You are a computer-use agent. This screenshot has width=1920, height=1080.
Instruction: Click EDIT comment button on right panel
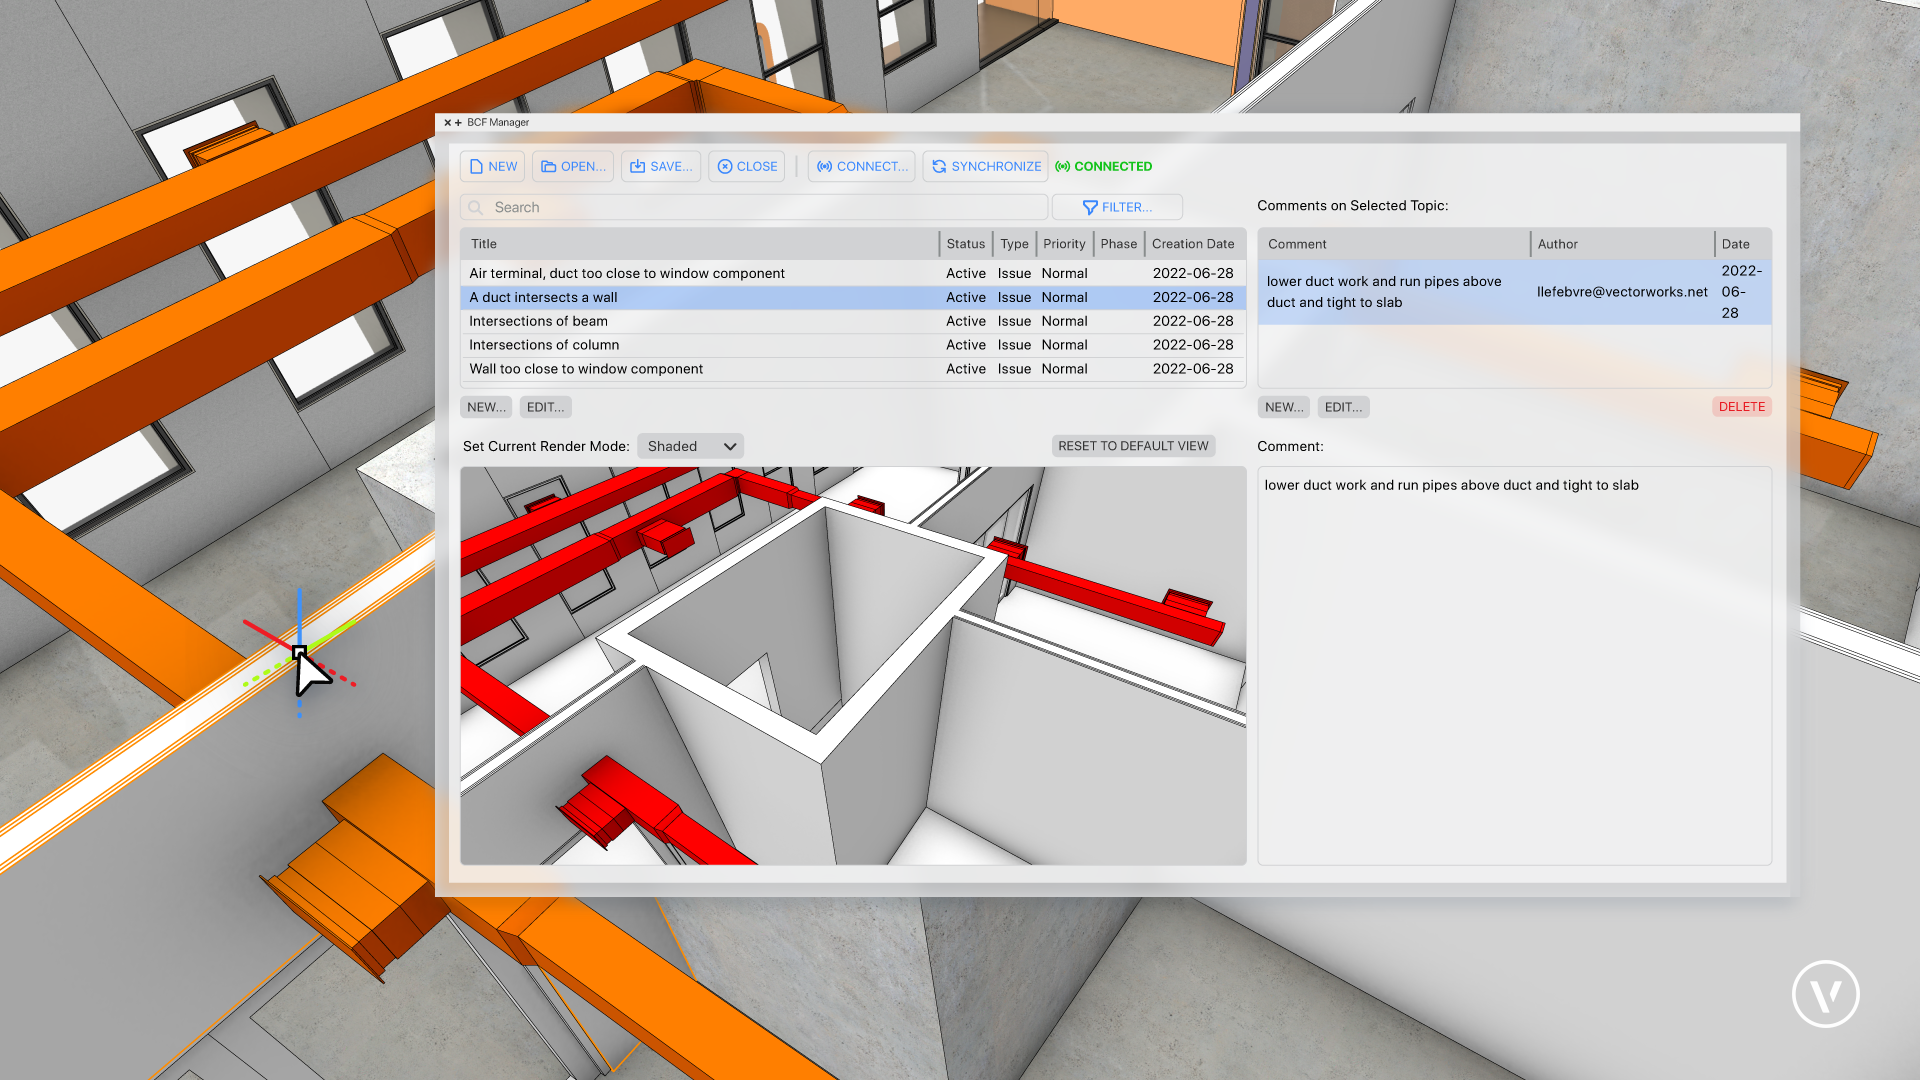pyautogui.click(x=1344, y=406)
